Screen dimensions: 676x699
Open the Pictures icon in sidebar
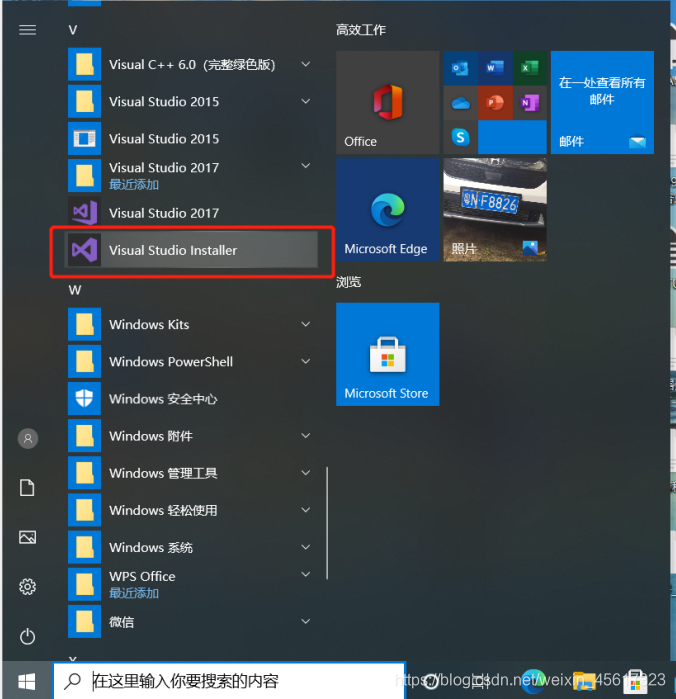tap(27, 537)
